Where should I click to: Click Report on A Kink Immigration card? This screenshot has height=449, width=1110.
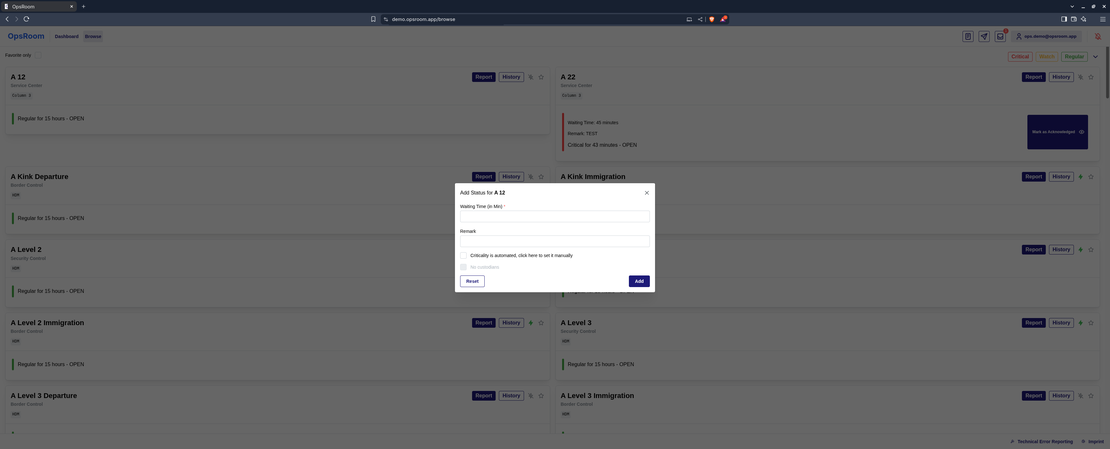tap(1034, 176)
